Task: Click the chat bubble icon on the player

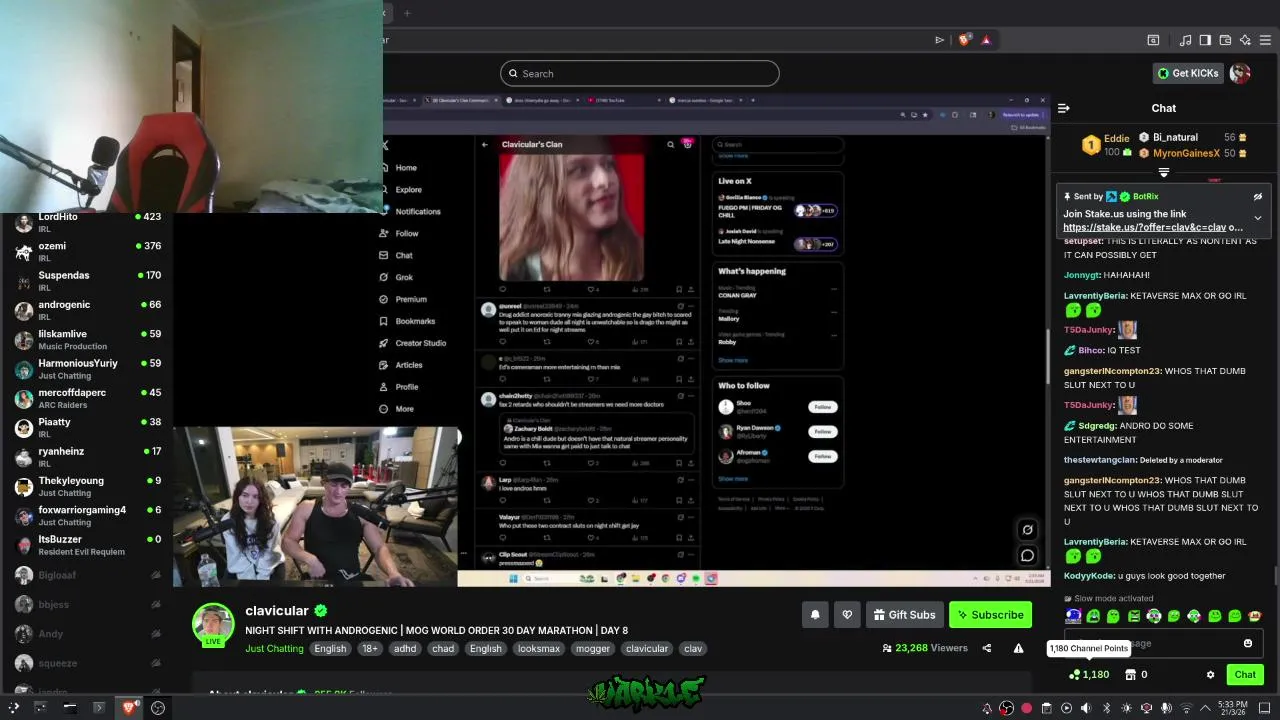Action: 1027,556
